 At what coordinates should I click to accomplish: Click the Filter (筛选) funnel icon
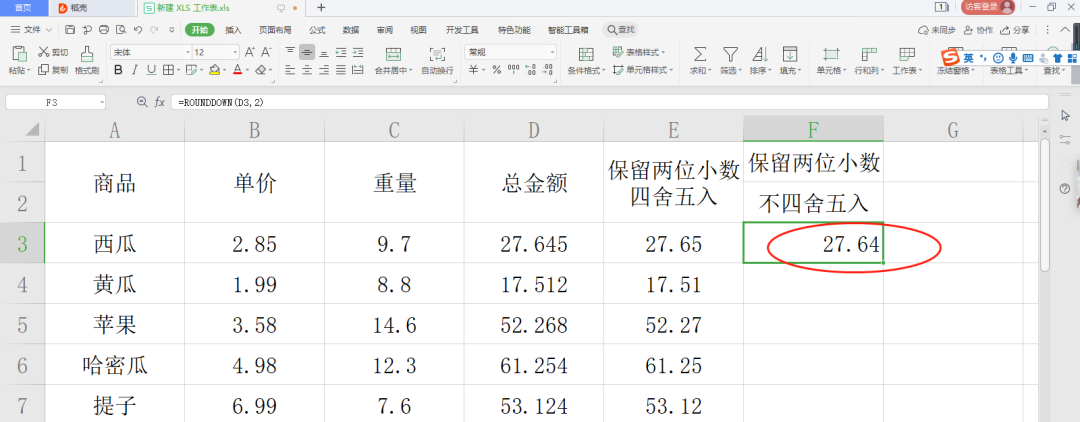[x=731, y=53]
